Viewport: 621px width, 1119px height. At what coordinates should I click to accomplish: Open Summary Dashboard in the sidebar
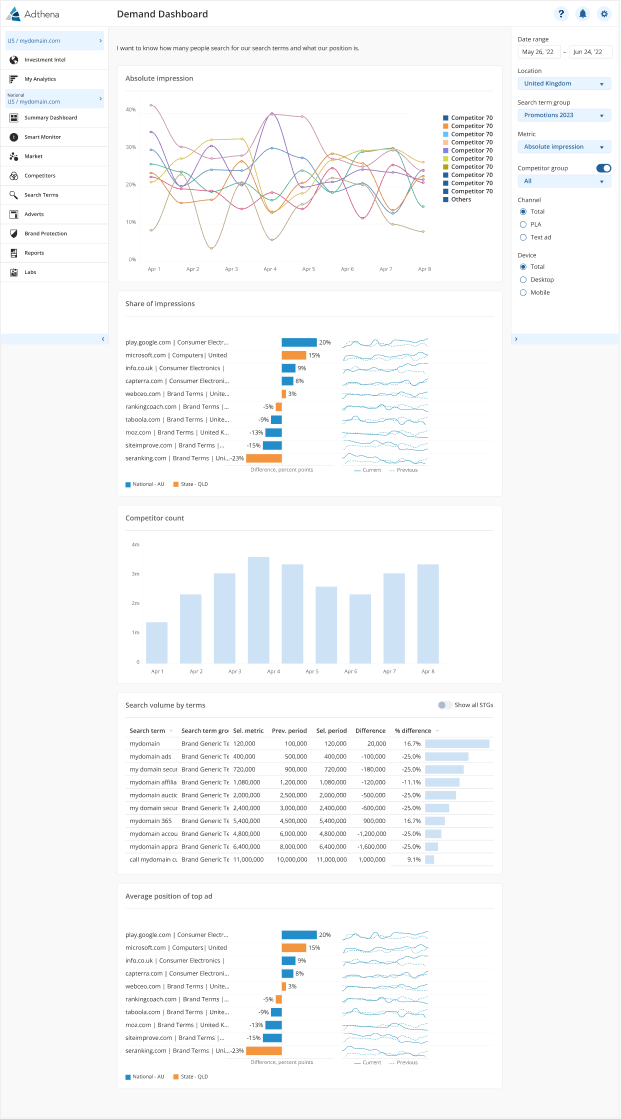click(x=50, y=118)
